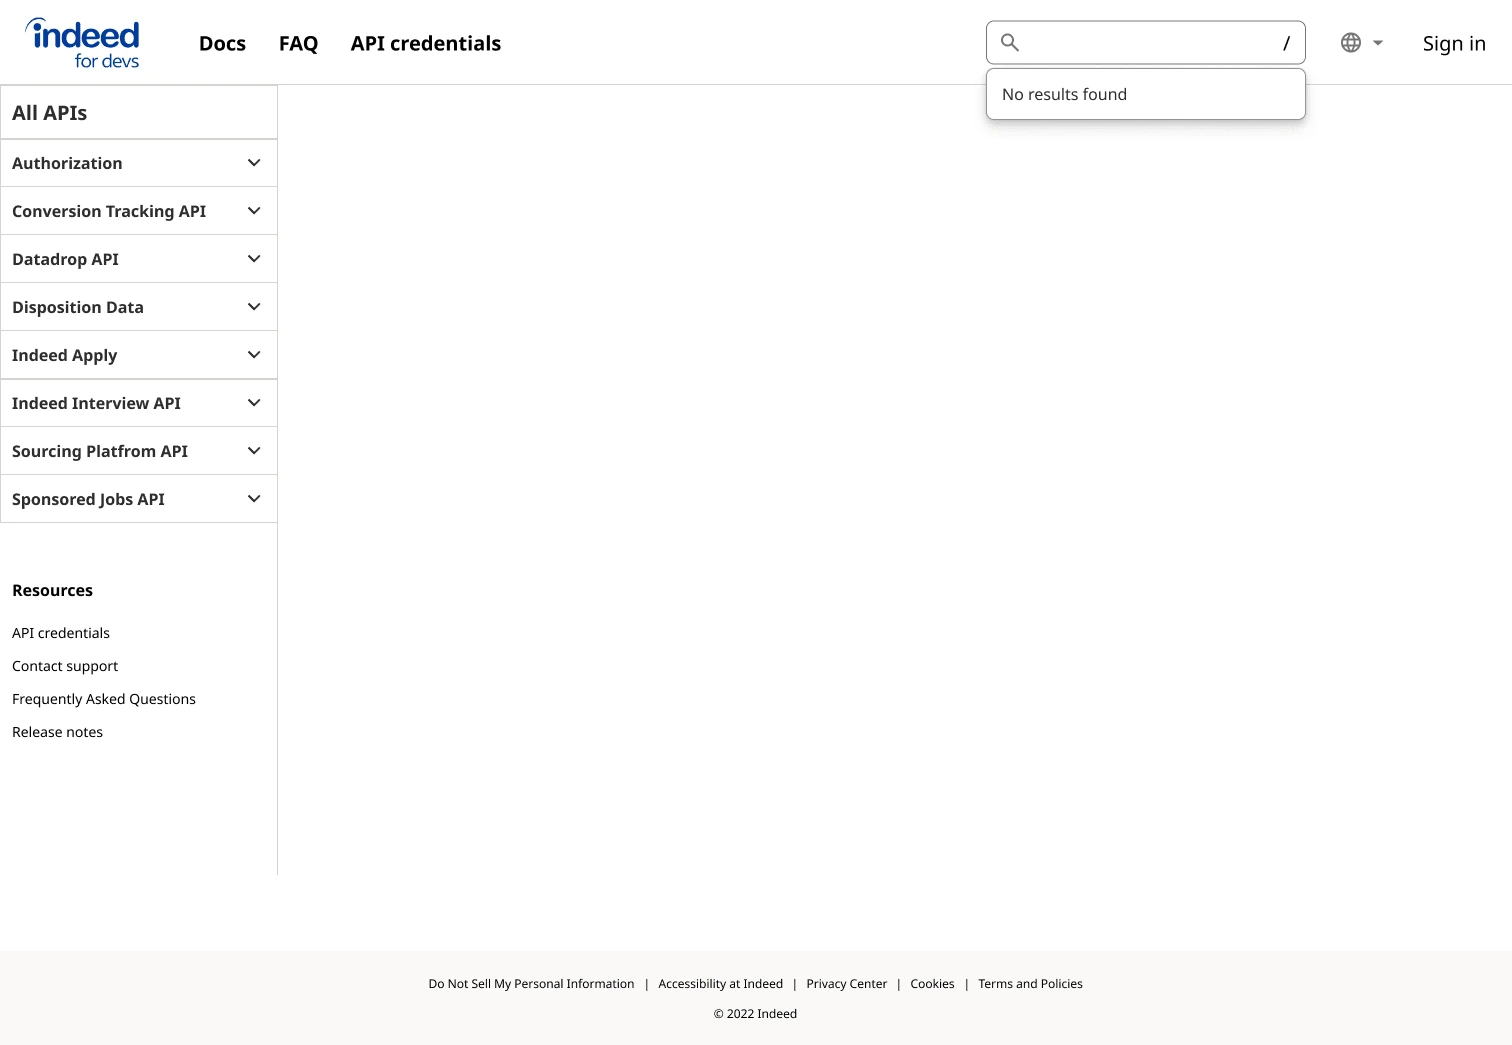Click the slash shortcut hint in search box
The image size is (1512, 1045).
1287,43
